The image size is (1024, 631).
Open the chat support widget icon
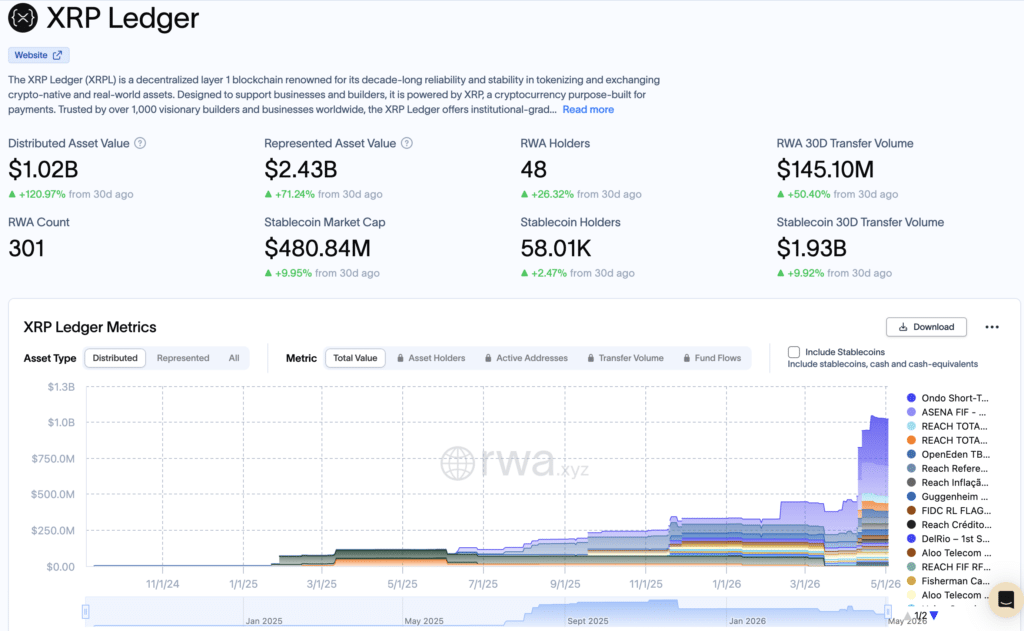click(x=1006, y=599)
